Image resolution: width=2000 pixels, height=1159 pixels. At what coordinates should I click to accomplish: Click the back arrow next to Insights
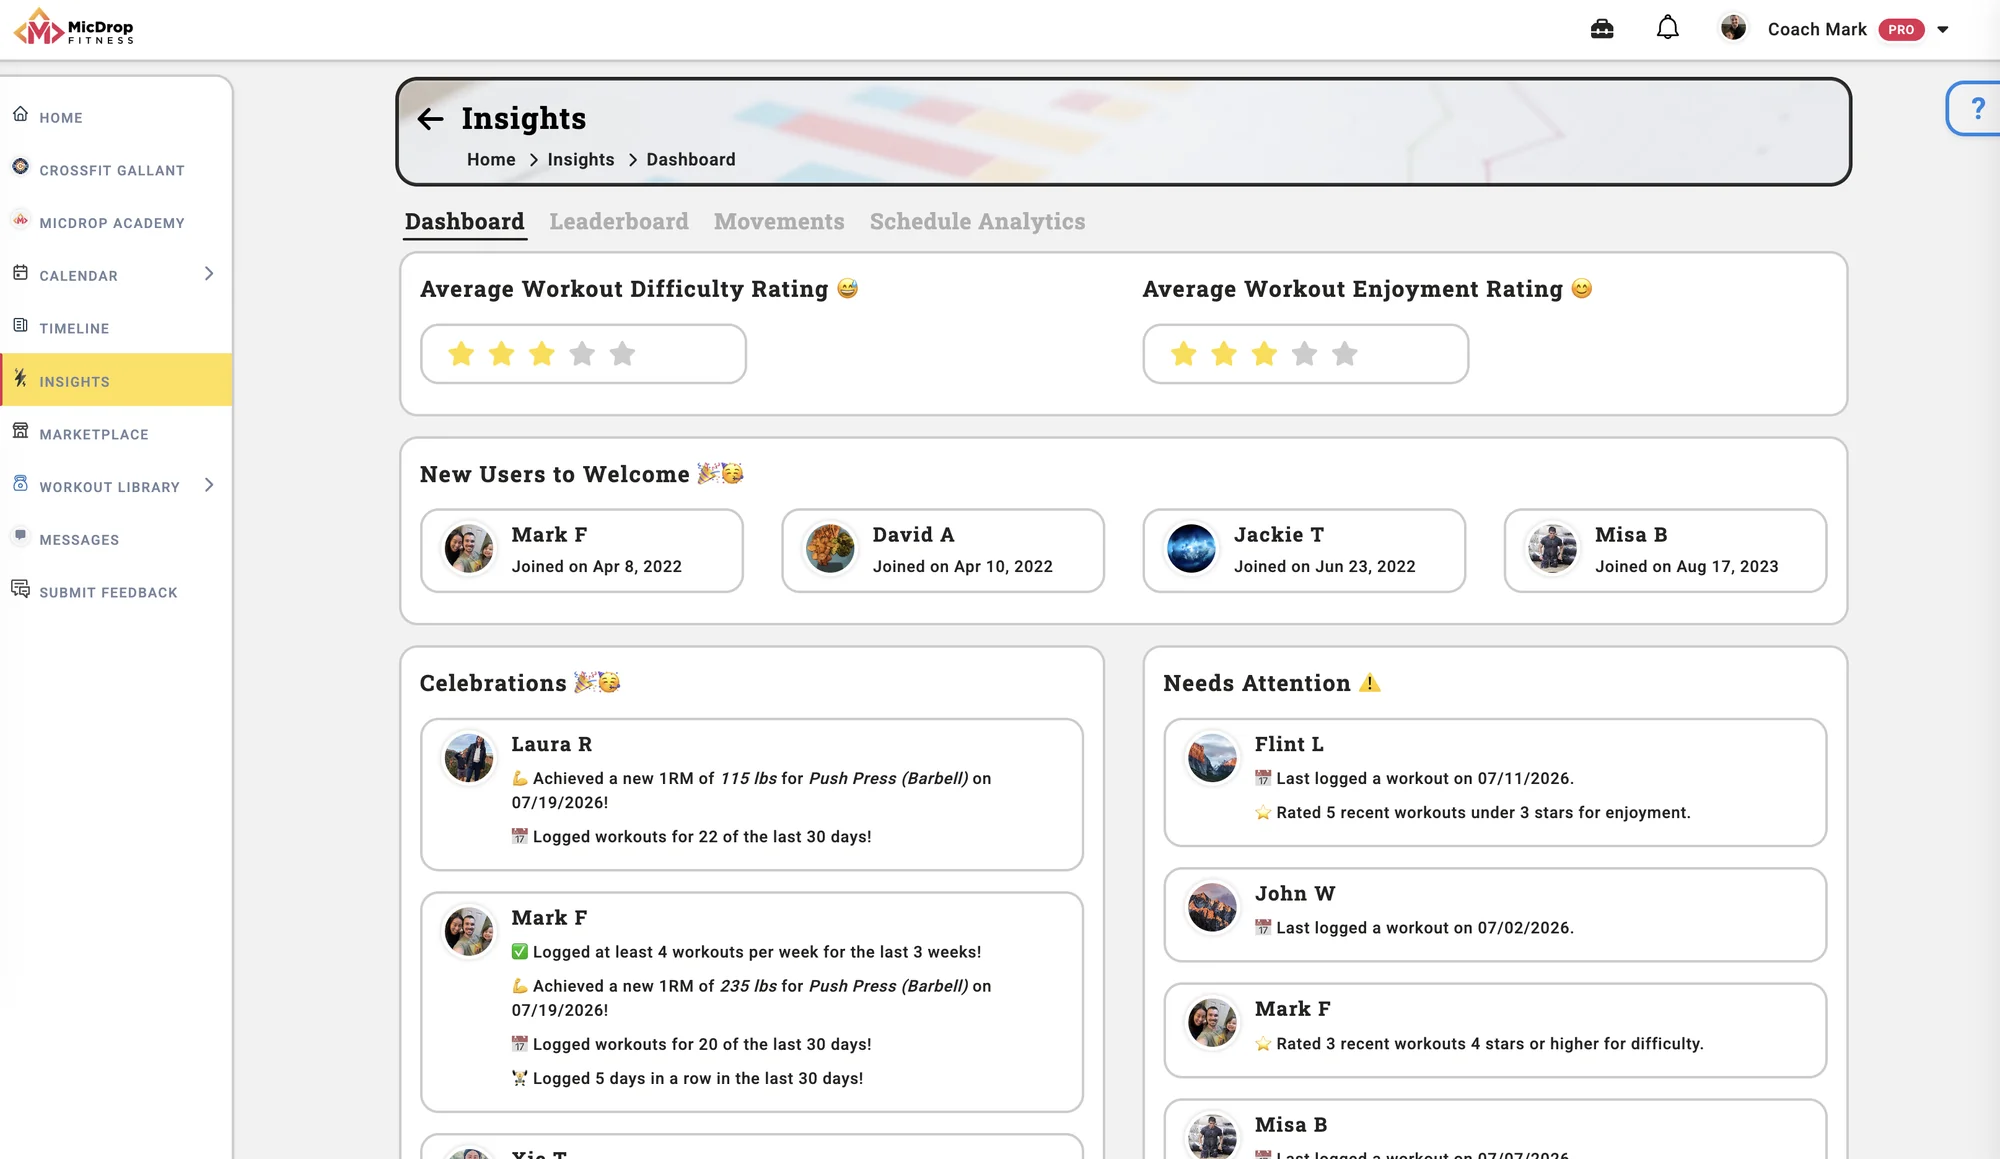tap(430, 119)
